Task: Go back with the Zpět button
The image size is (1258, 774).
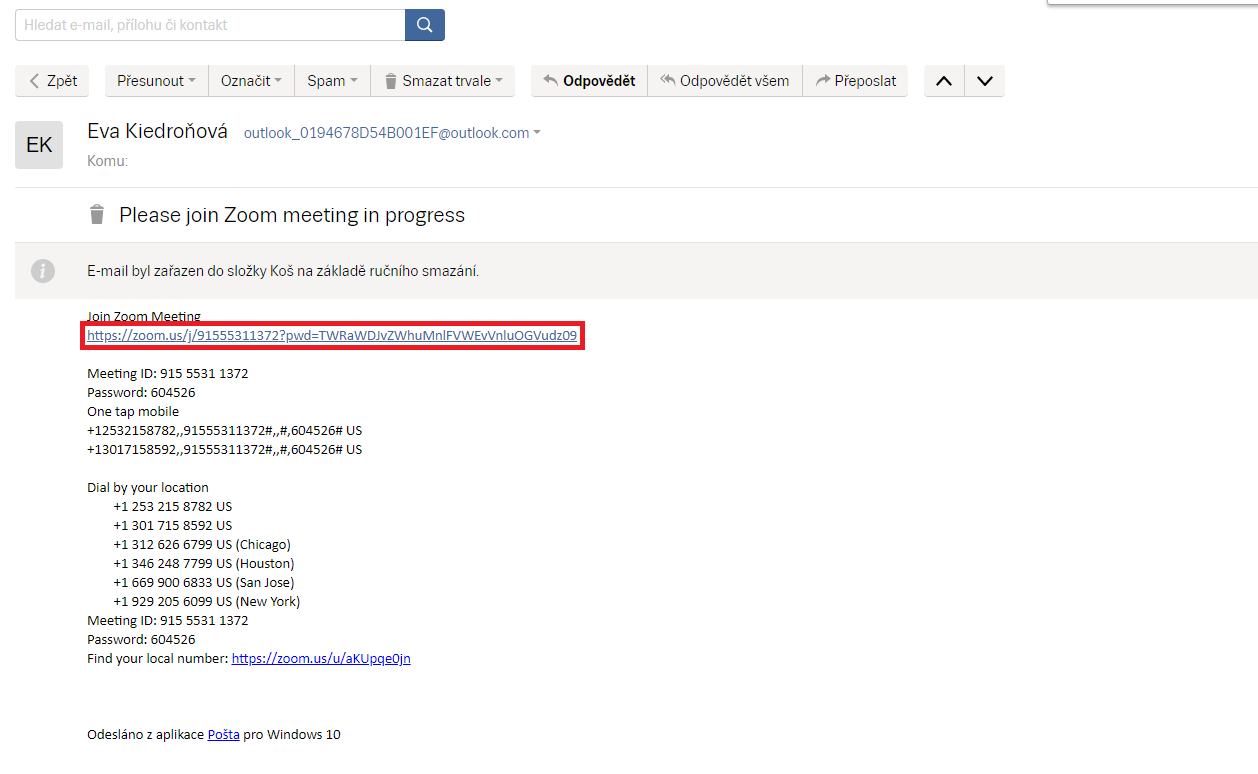Action: pyautogui.click(x=53, y=81)
